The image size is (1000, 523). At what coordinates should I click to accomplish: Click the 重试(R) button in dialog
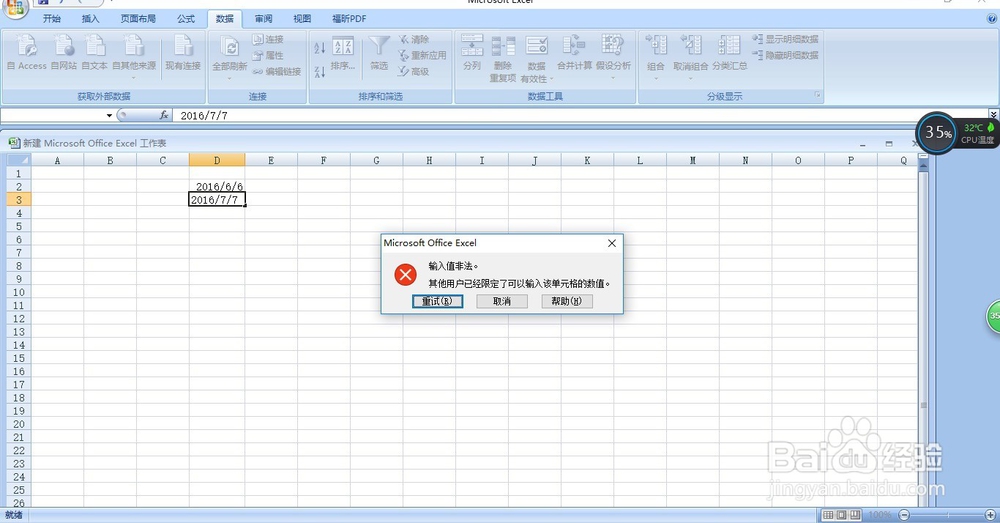pos(438,301)
